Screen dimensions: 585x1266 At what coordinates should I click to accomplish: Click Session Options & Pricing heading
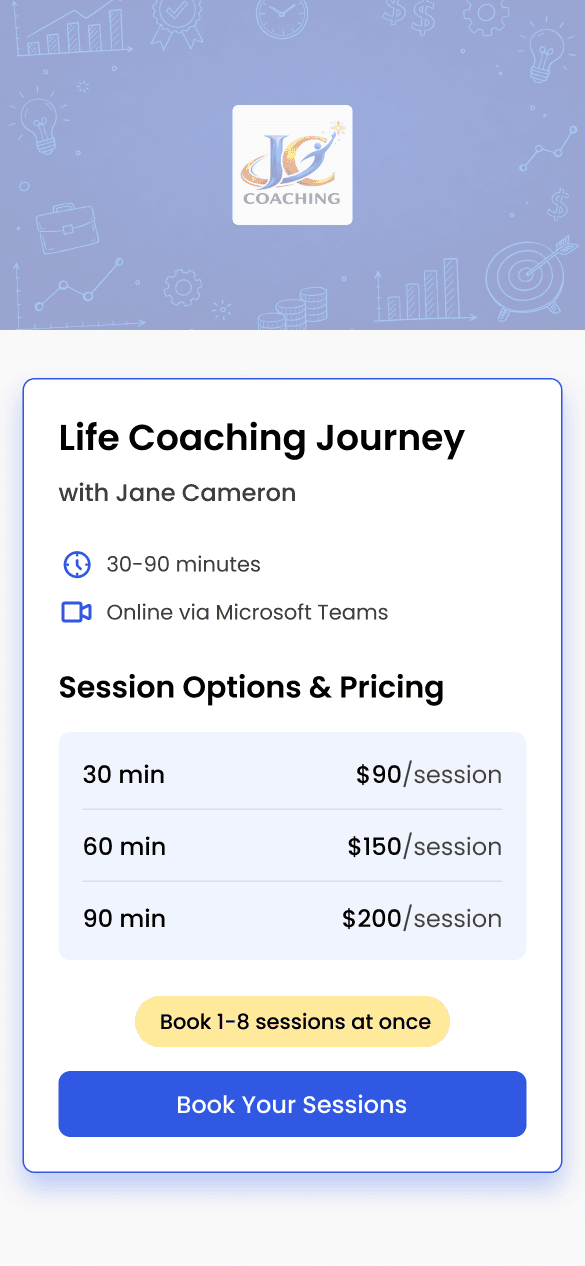point(252,687)
